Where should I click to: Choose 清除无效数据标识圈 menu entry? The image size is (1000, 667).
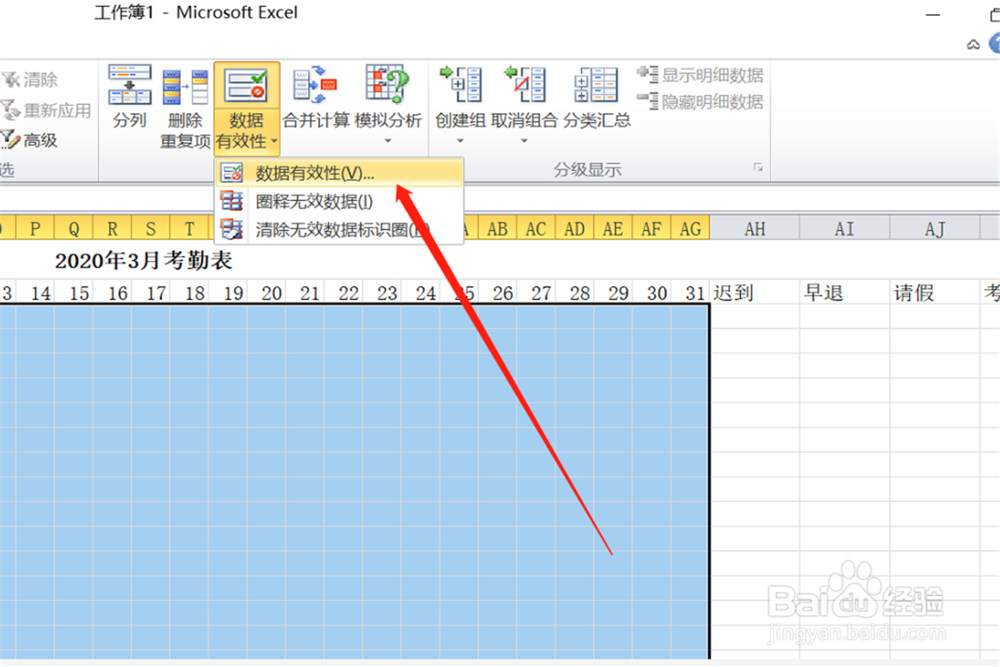coord(339,230)
